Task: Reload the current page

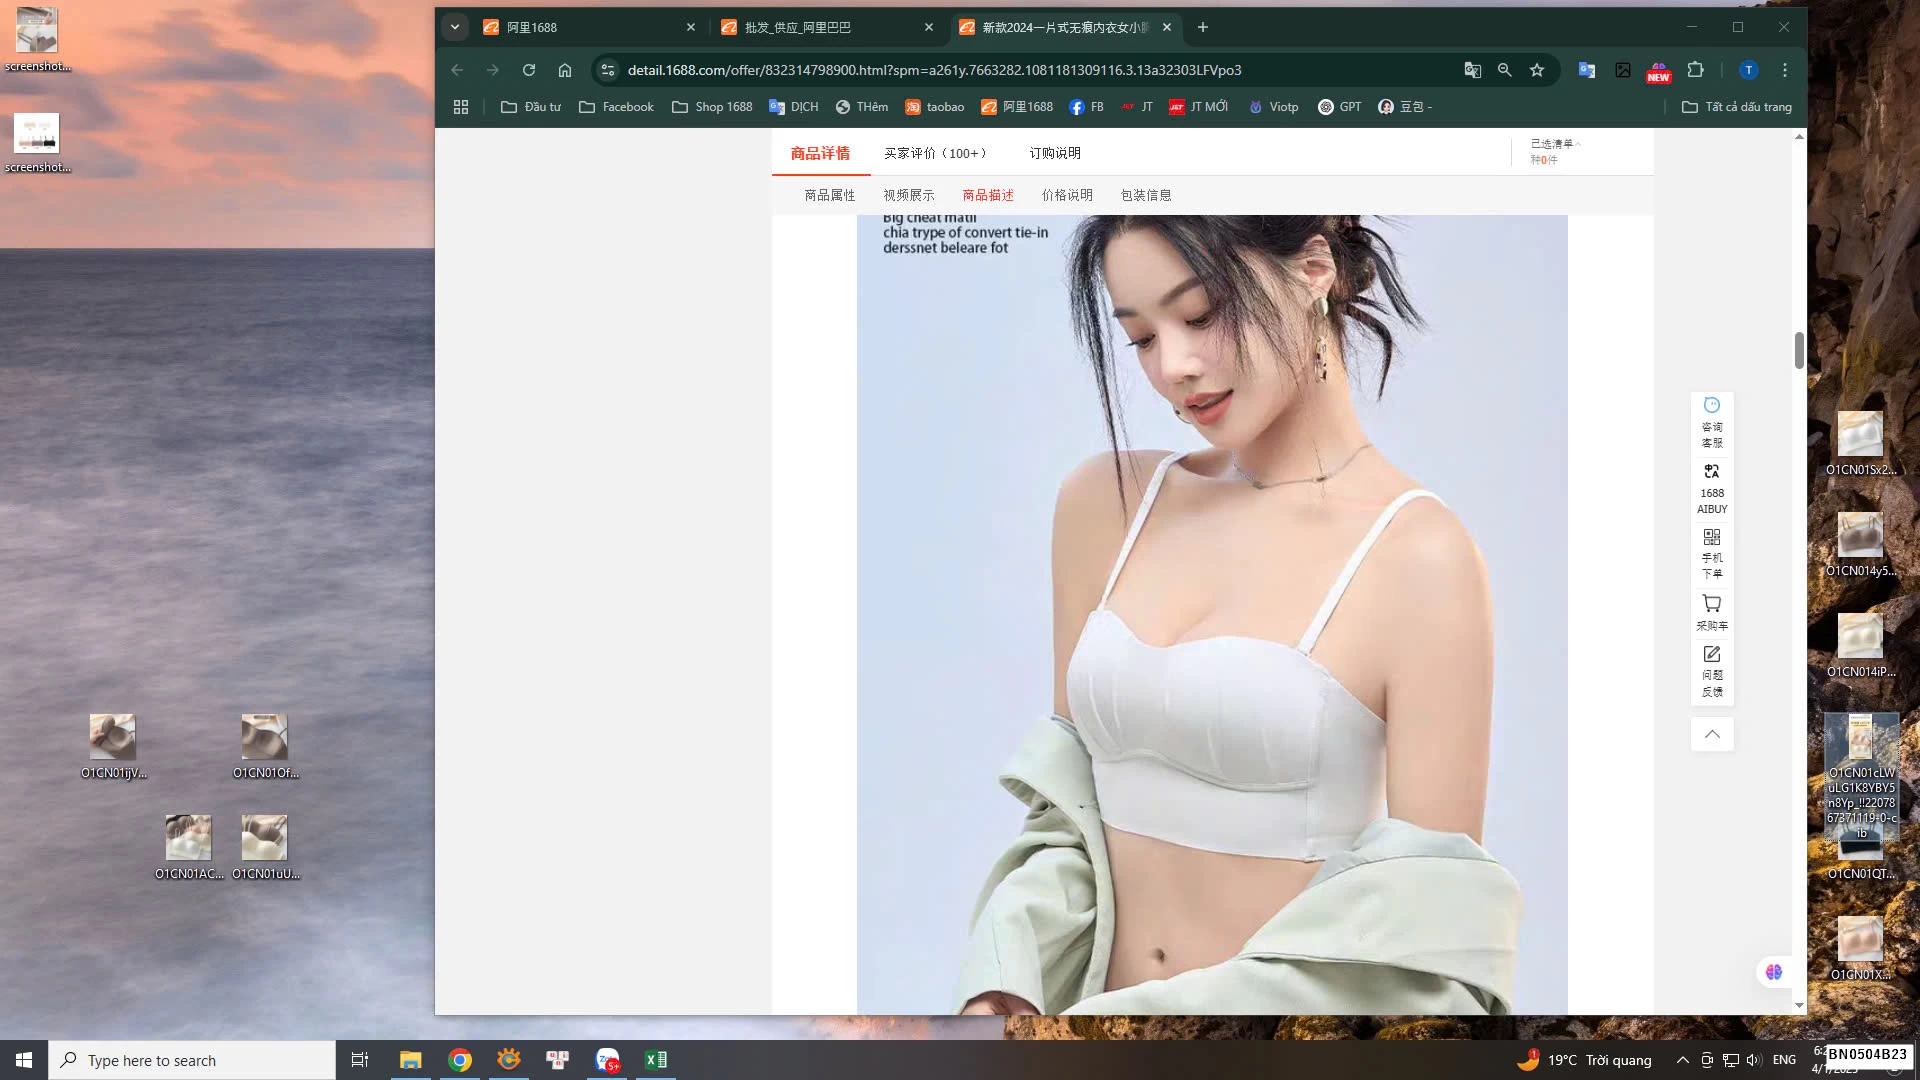Action: [529, 70]
